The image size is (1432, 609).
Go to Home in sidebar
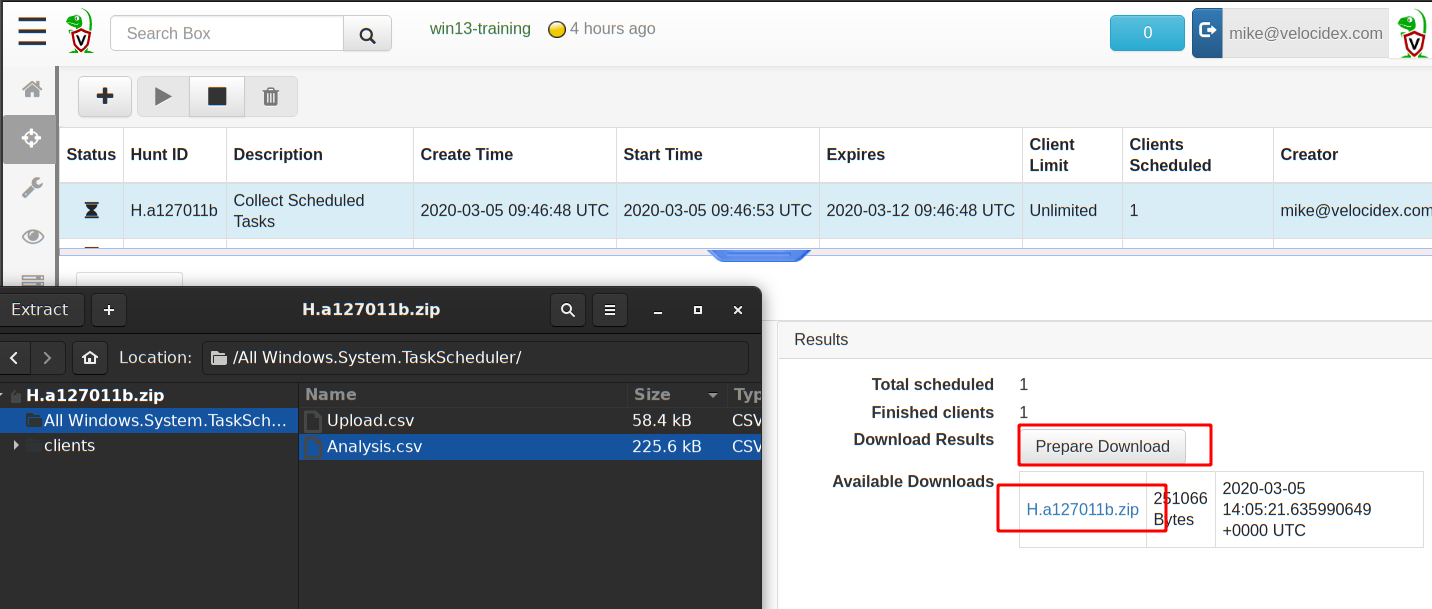click(x=32, y=89)
